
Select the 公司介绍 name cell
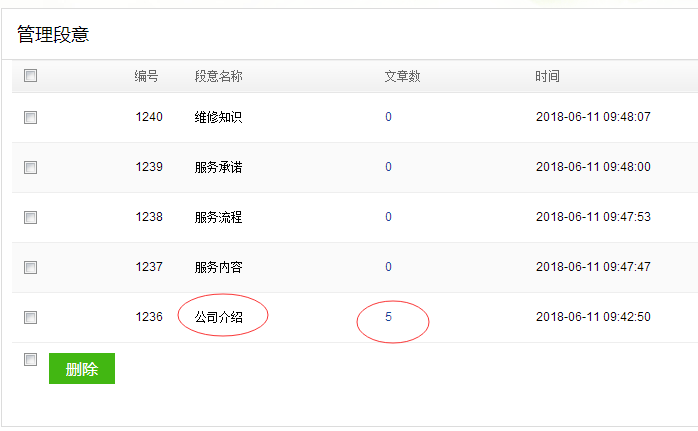tap(219, 317)
